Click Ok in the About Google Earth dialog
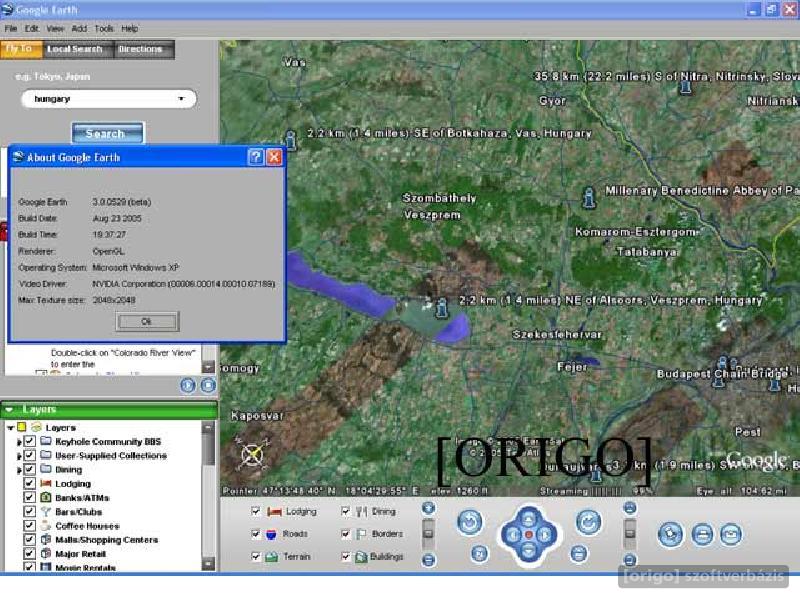The height and width of the screenshot is (600, 800). click(x=147, y=321)
